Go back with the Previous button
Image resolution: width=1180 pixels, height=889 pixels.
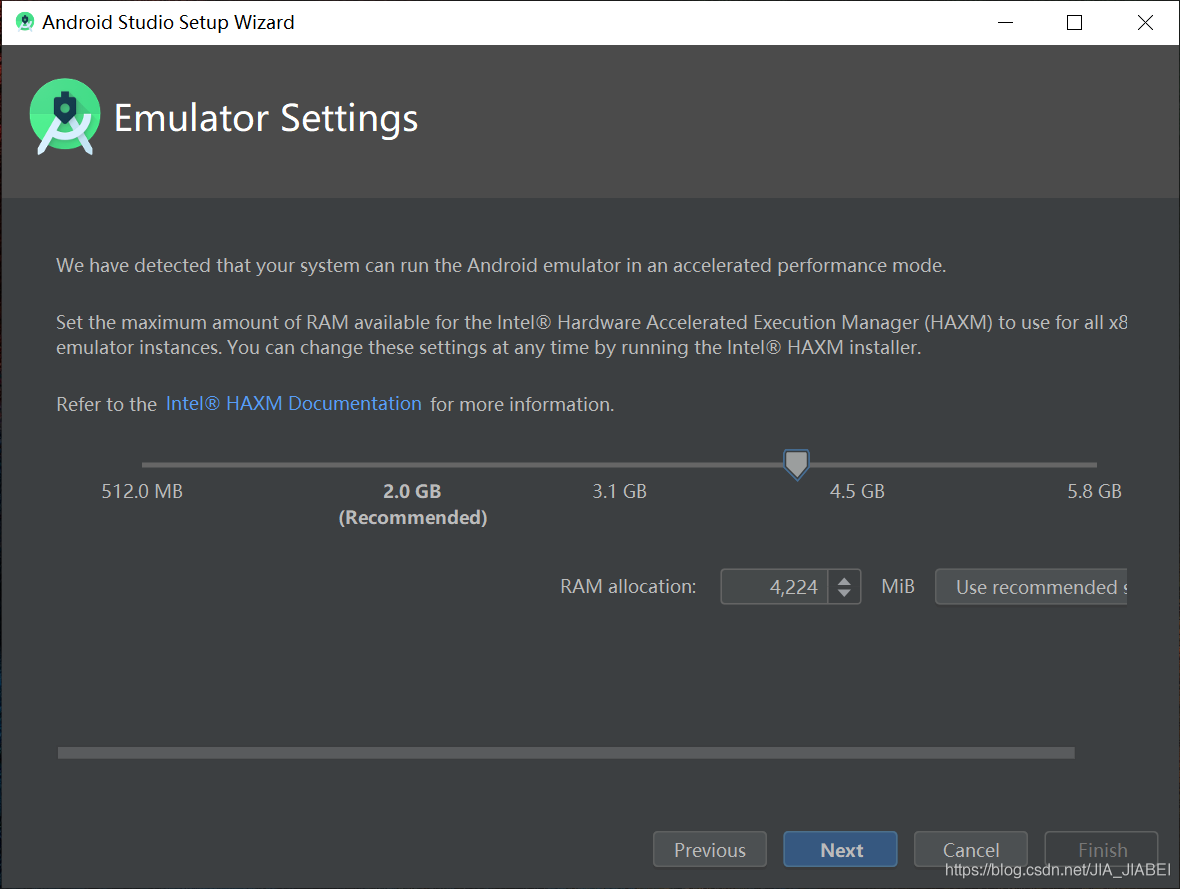710,849
